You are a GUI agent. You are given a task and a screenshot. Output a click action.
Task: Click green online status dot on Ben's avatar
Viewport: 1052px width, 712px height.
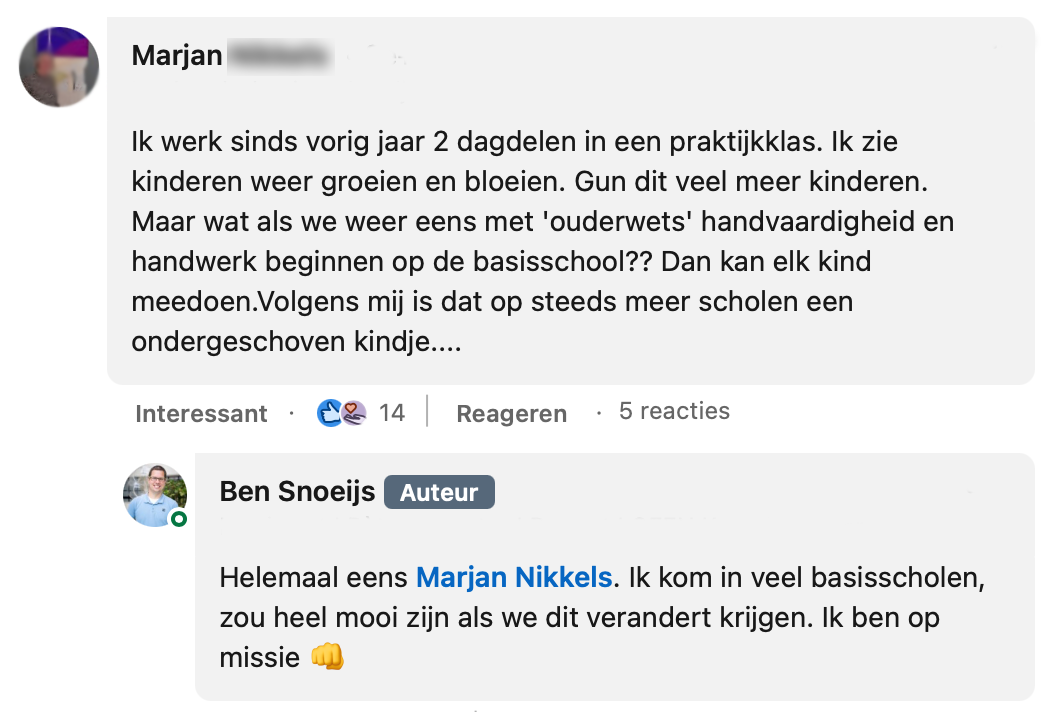pyautogui.click(x=178, y=519)
